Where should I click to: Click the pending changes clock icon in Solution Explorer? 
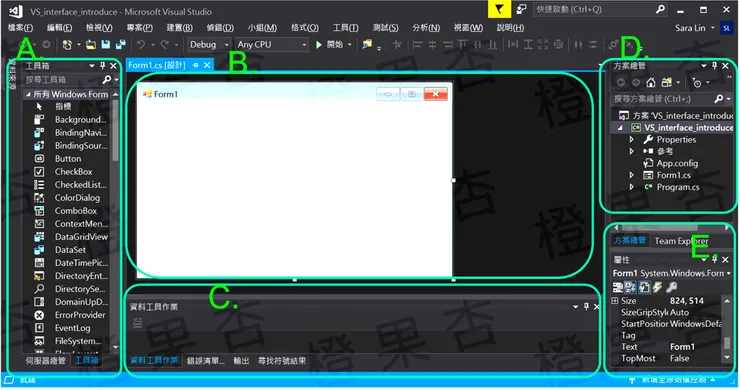pyautogui.click(x=697, y=83)
